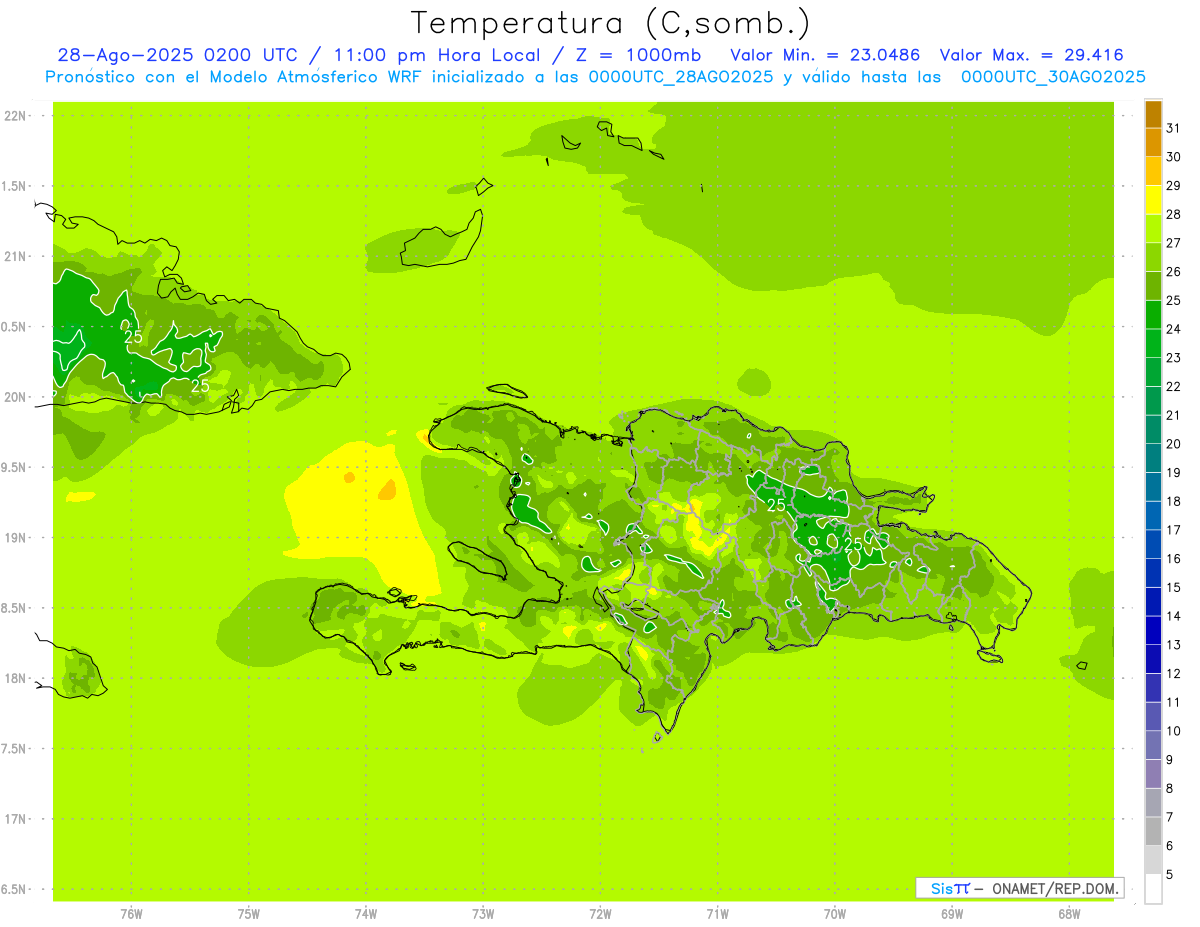
Task: Click the color scale label 11
Action: (x=1173, y=702)
